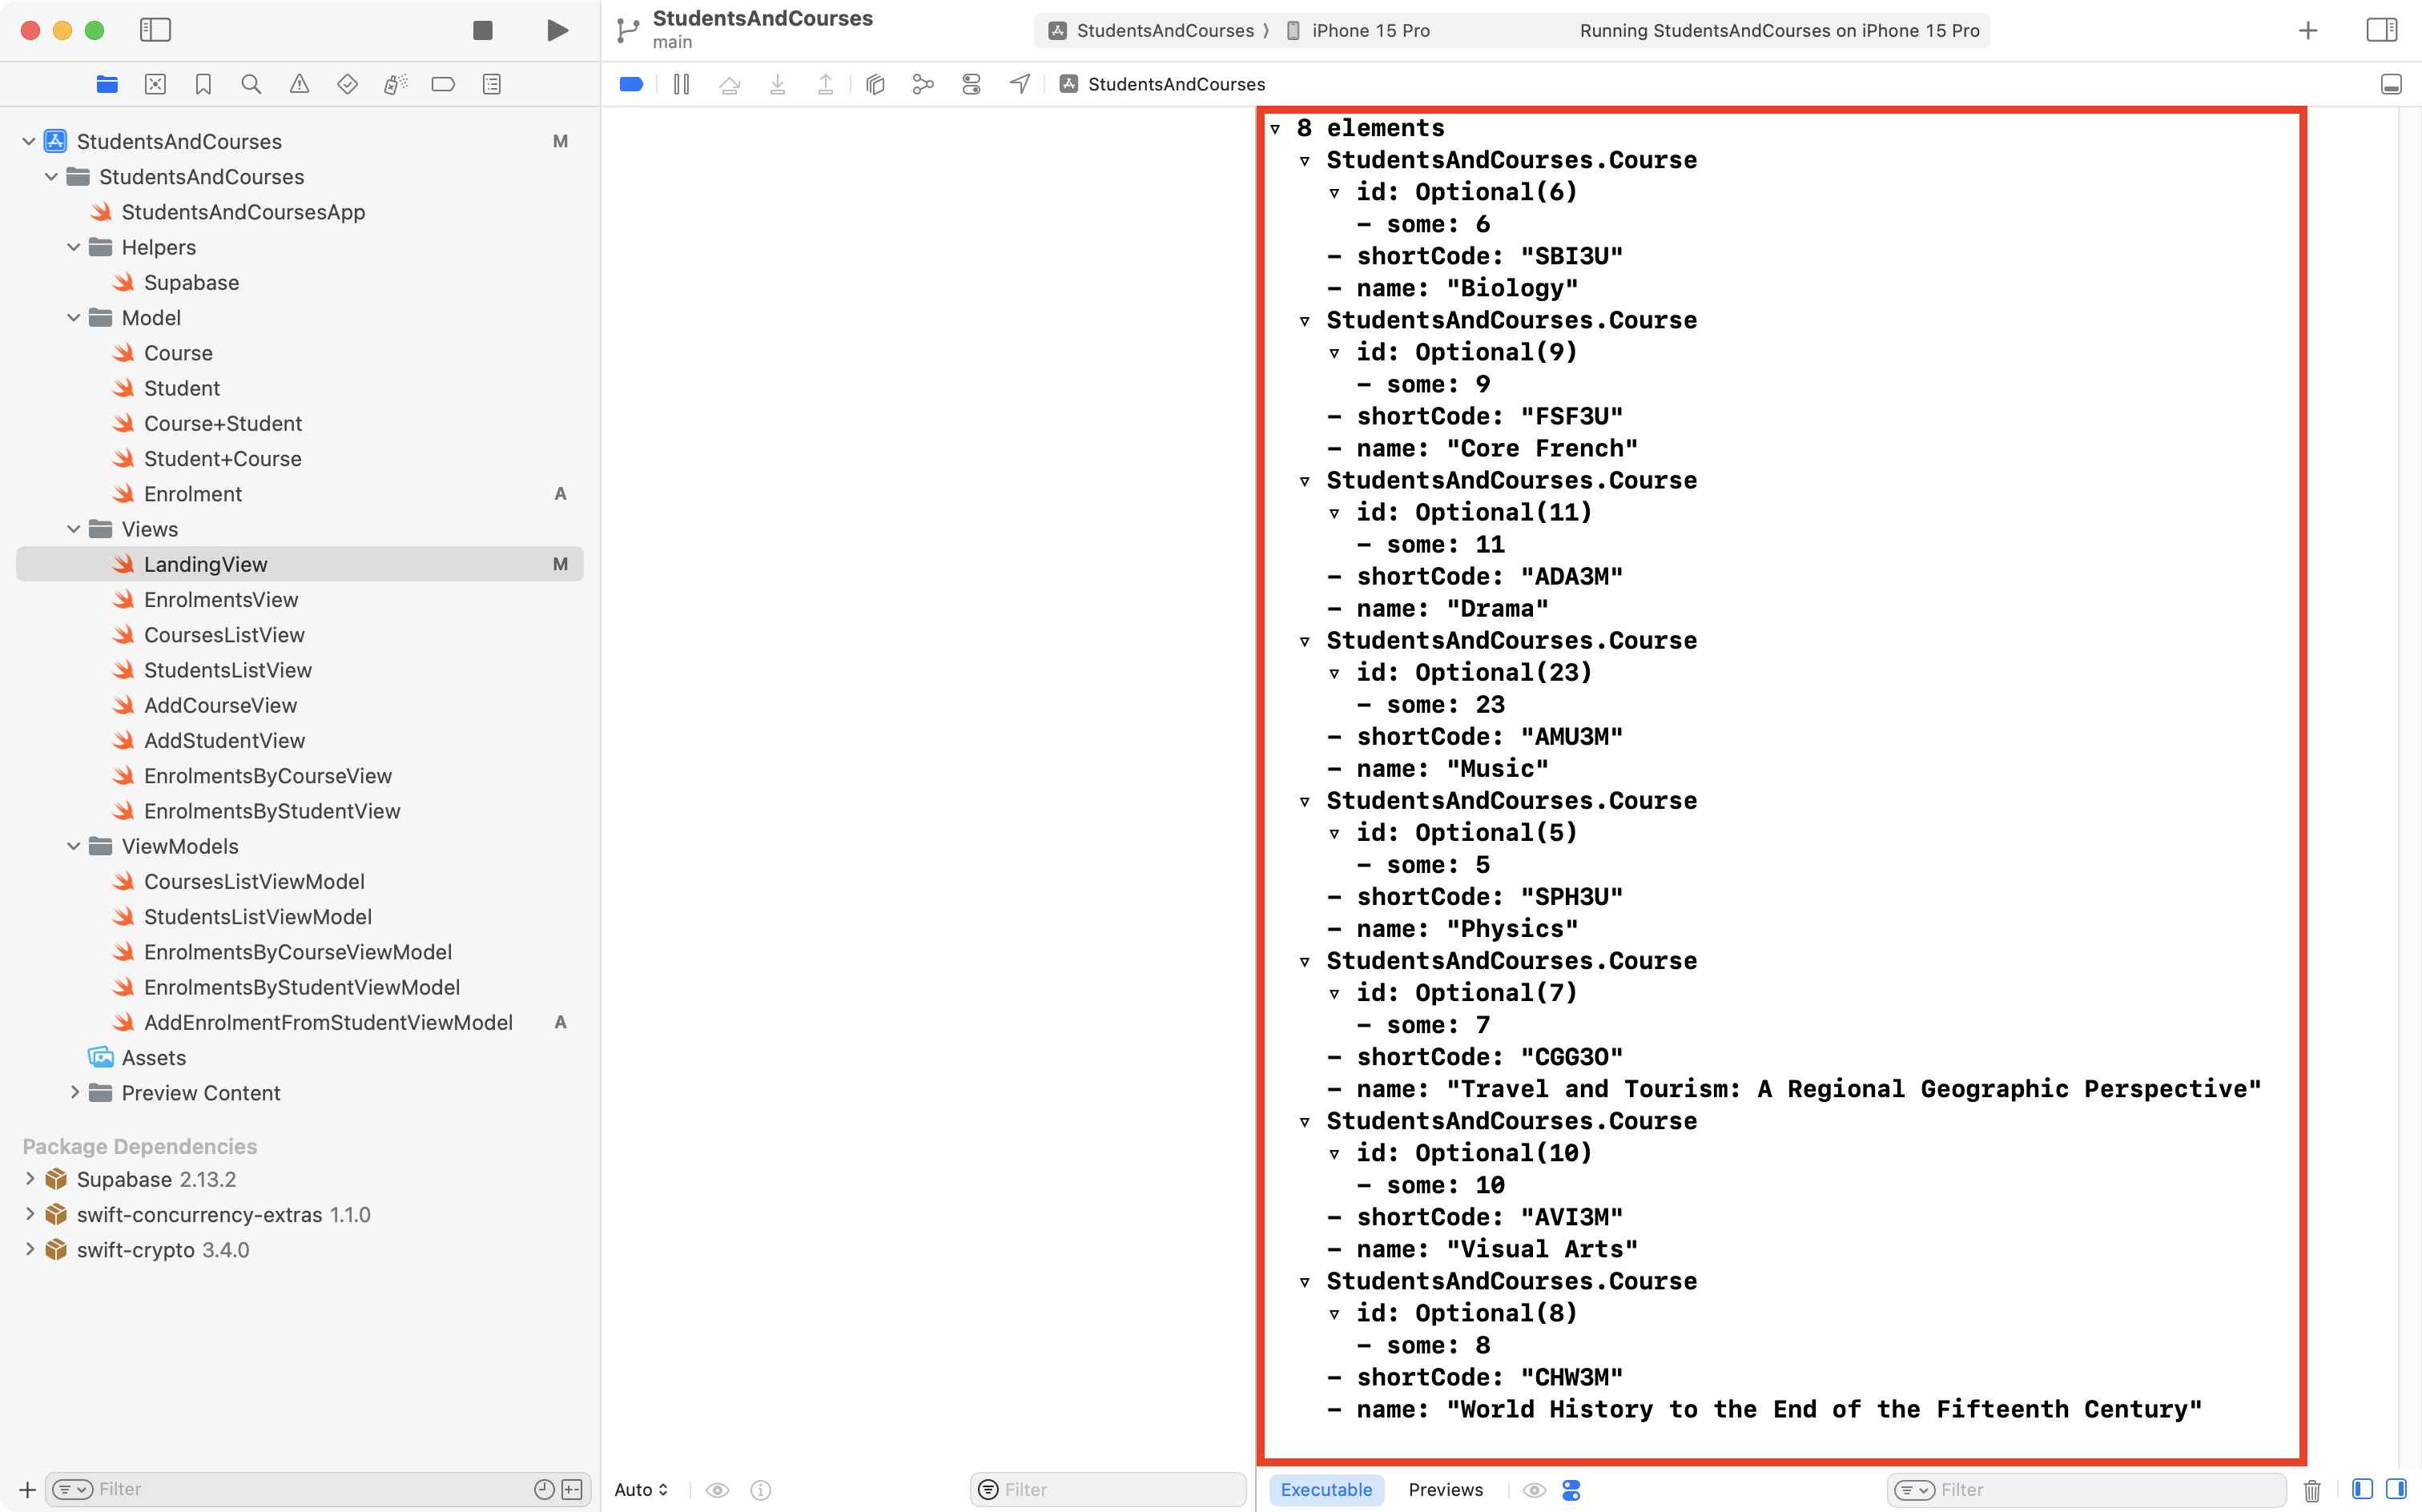The height and width of the screenshot is (1512, 2422).
Task: Click the Pause program execution icon
Action: coord(681,84)
